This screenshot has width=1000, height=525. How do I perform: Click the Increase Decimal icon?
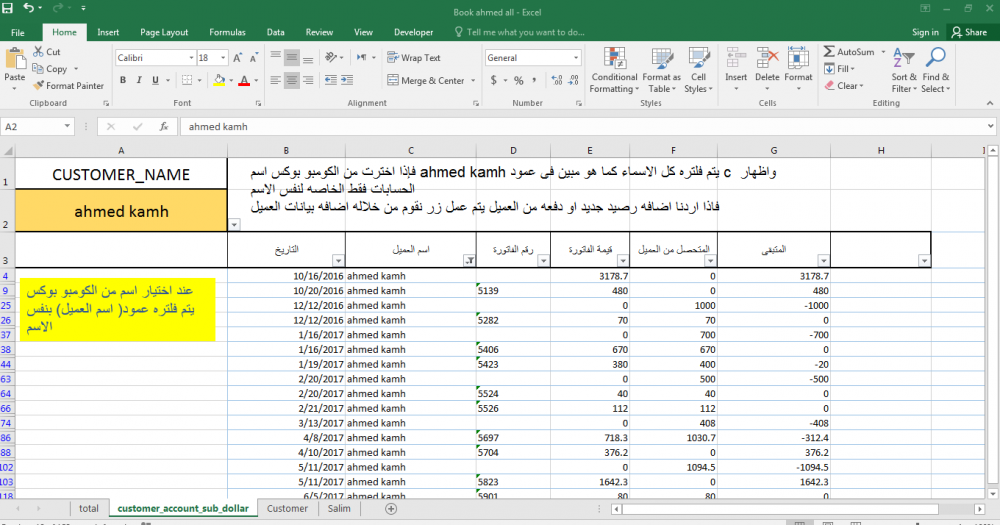[x=557, y=80]
